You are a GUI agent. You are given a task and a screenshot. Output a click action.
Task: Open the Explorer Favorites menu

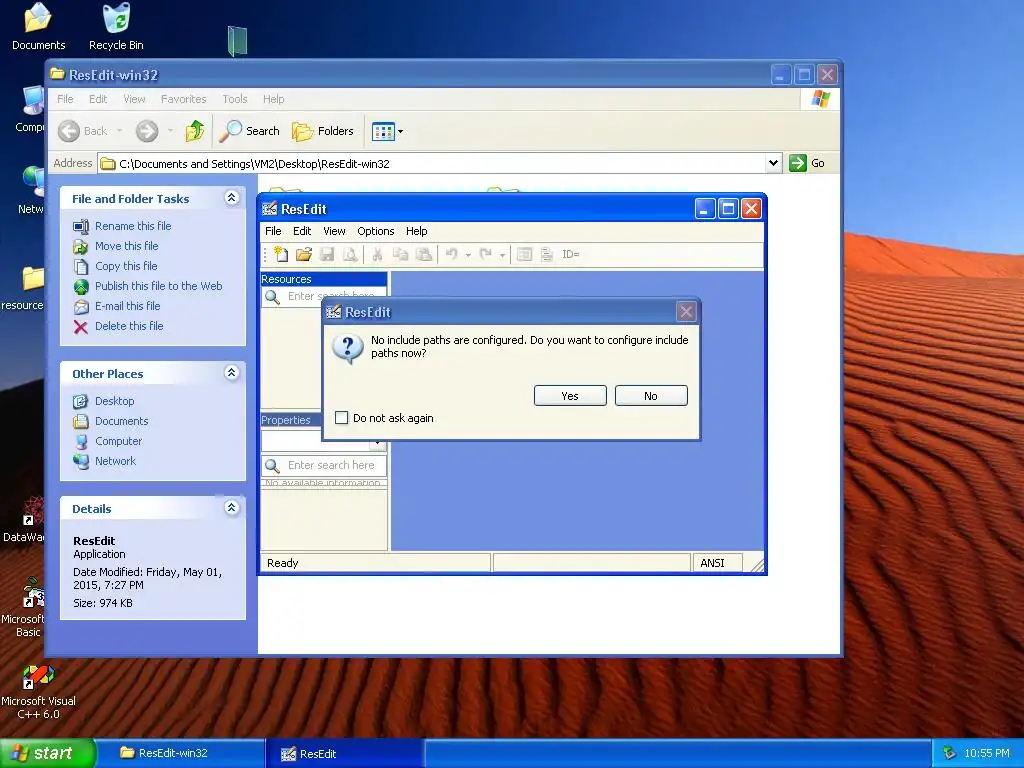[184, 99]
